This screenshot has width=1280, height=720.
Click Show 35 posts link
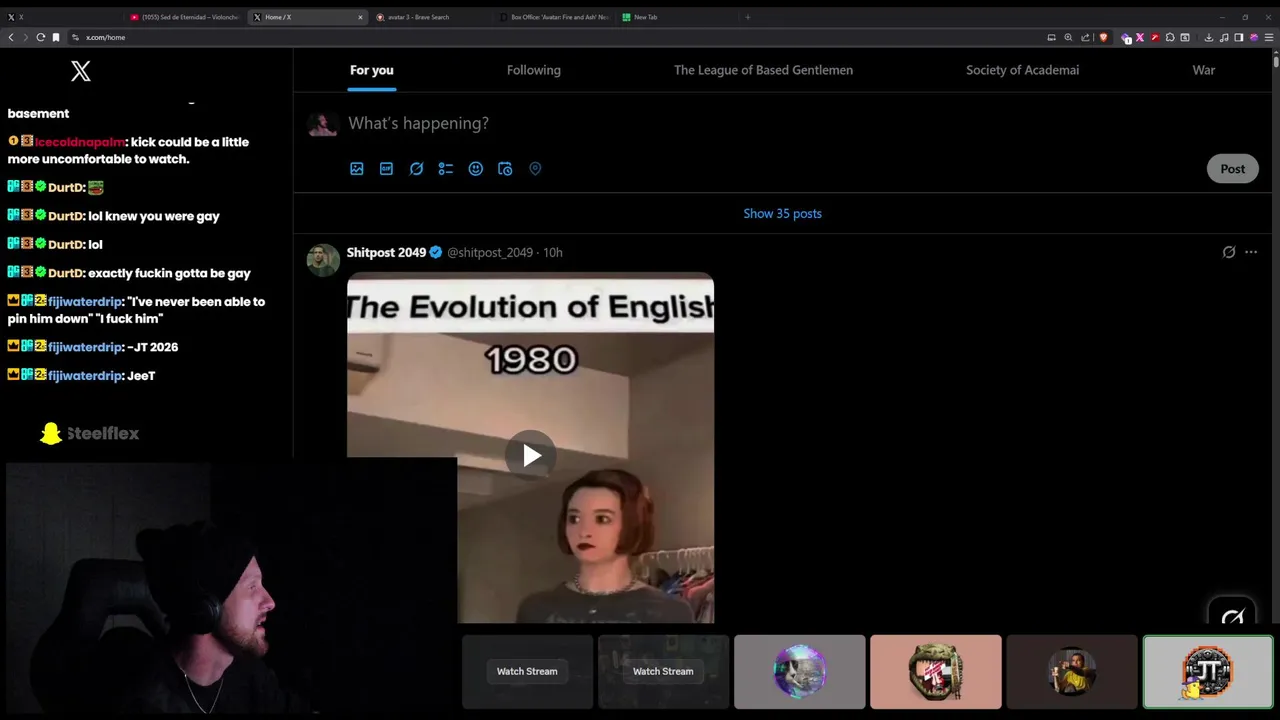[x=782, y=213]
